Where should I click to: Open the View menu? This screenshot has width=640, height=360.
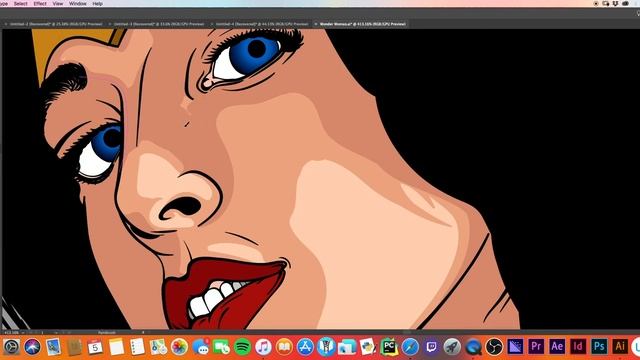(x=58, y=3)
